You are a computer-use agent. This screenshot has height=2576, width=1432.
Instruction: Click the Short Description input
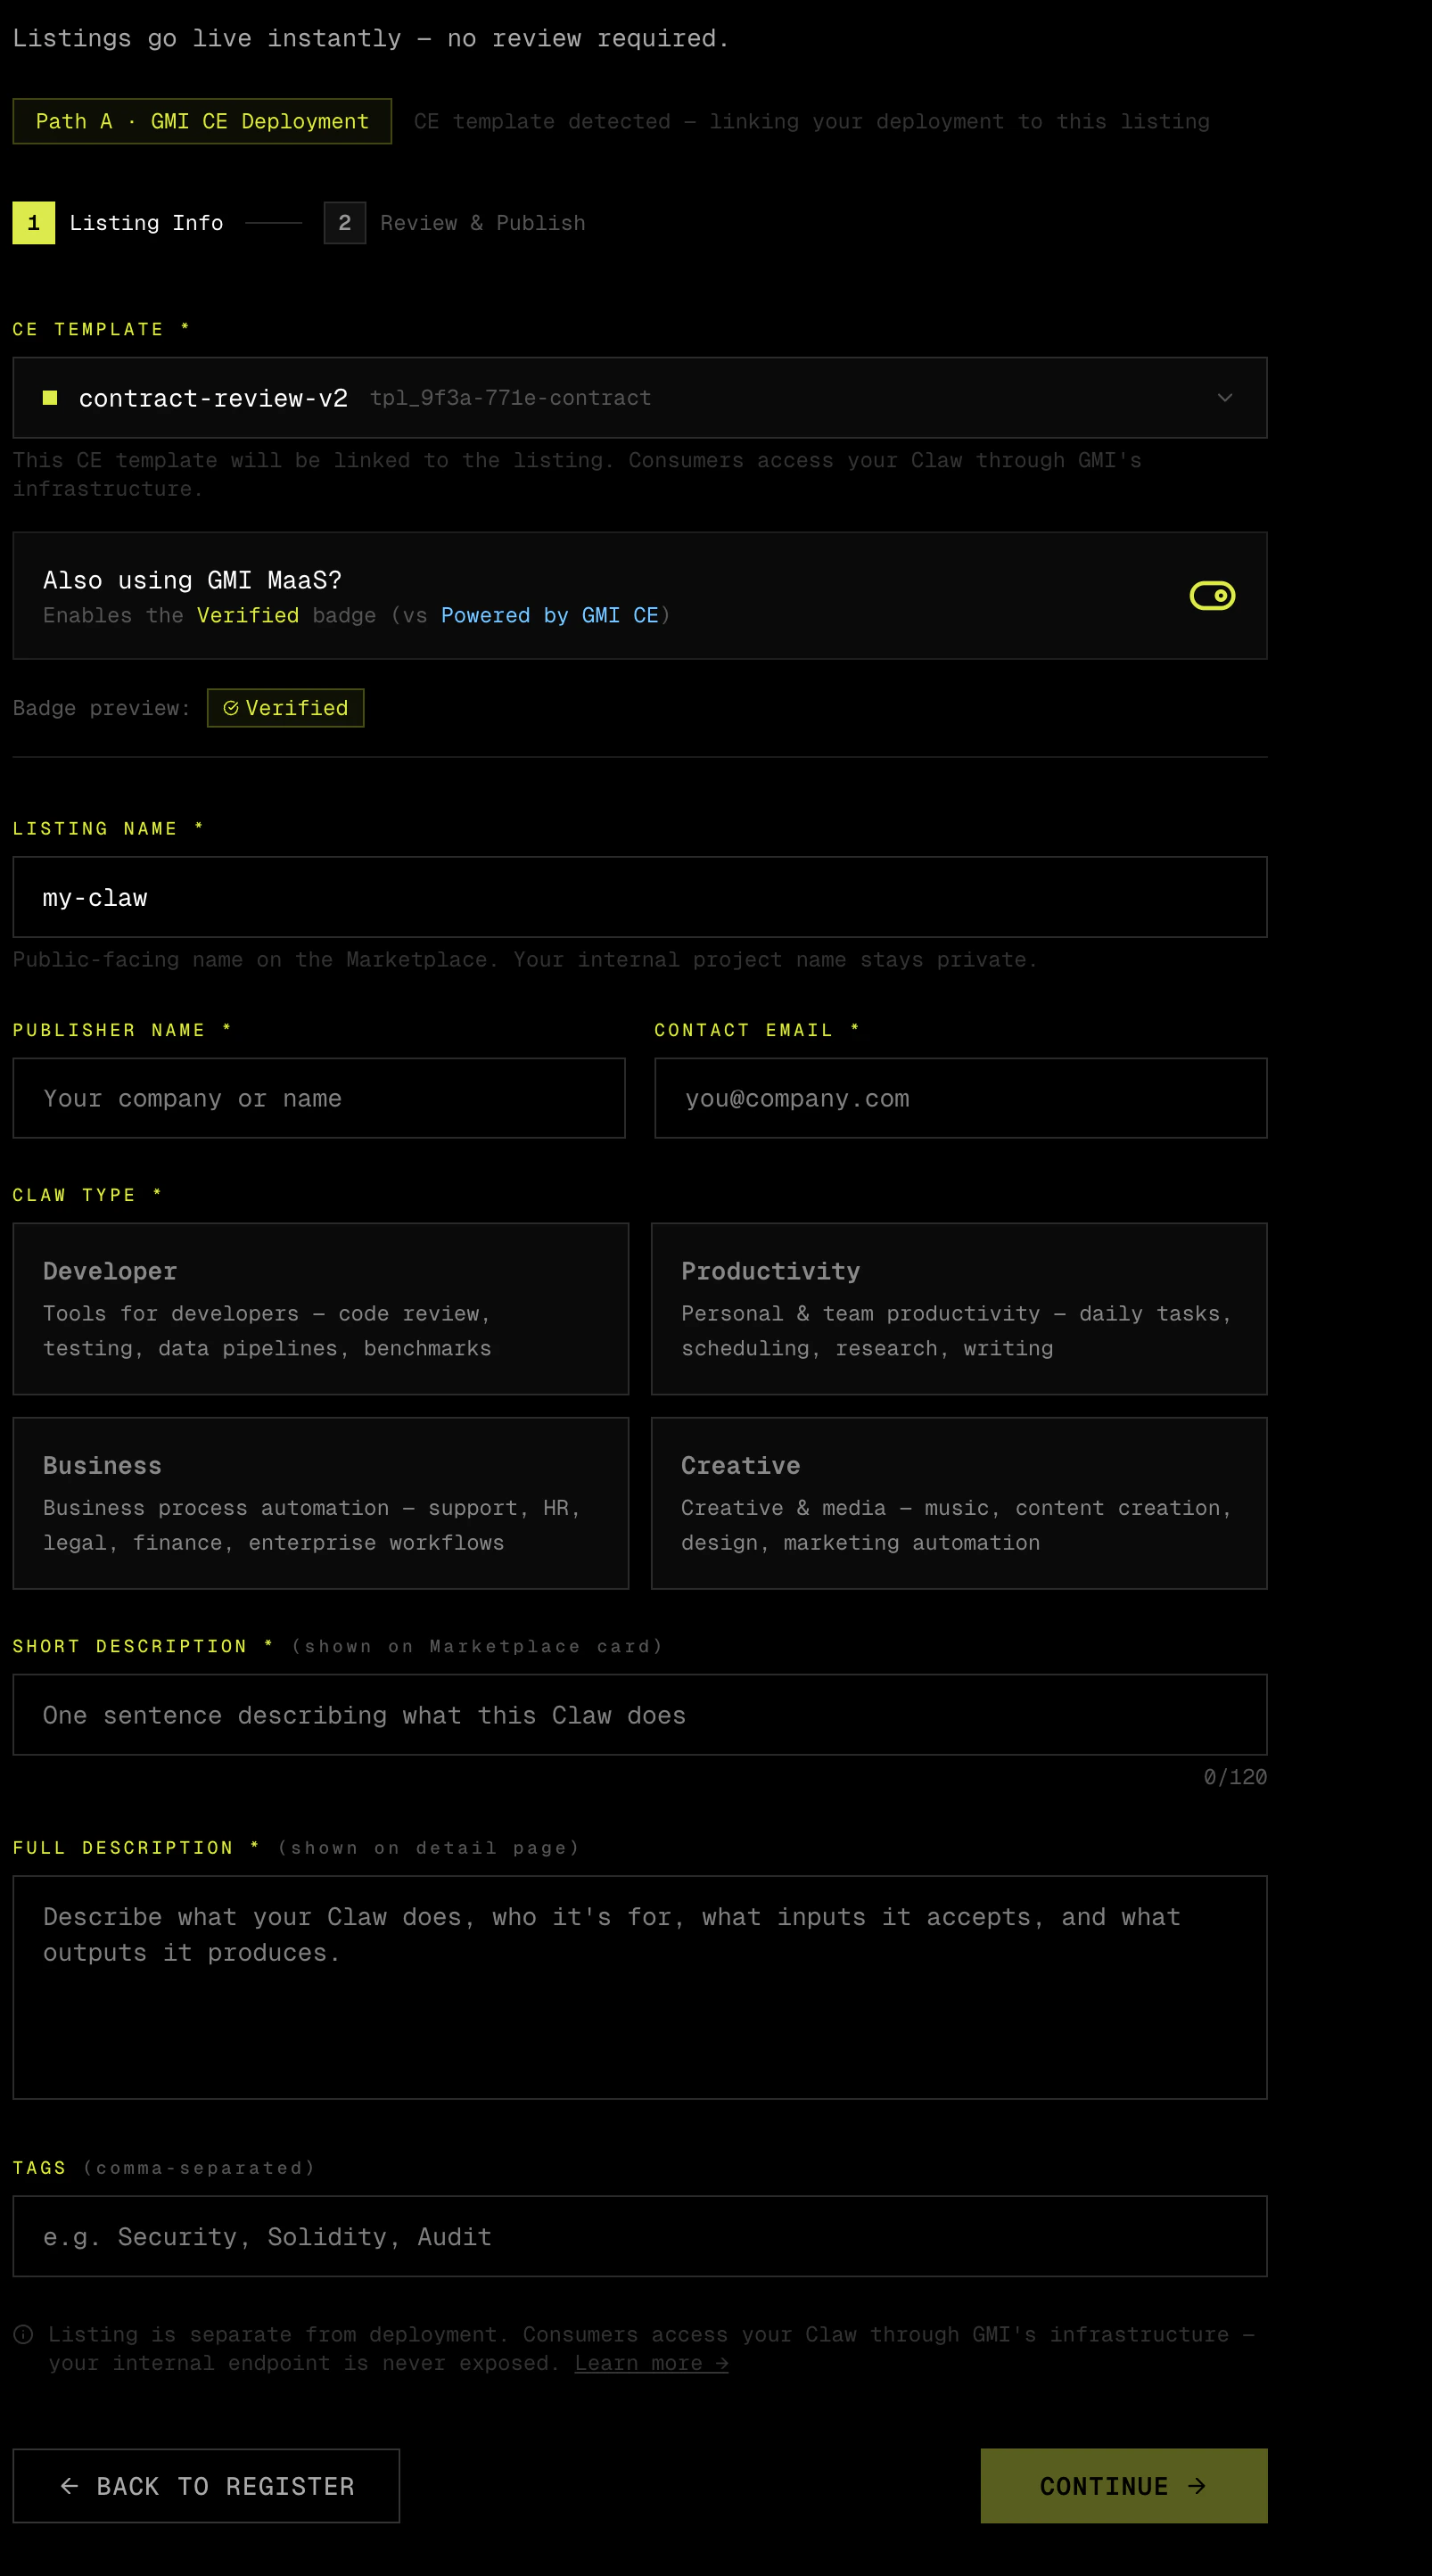(640, 1715)
